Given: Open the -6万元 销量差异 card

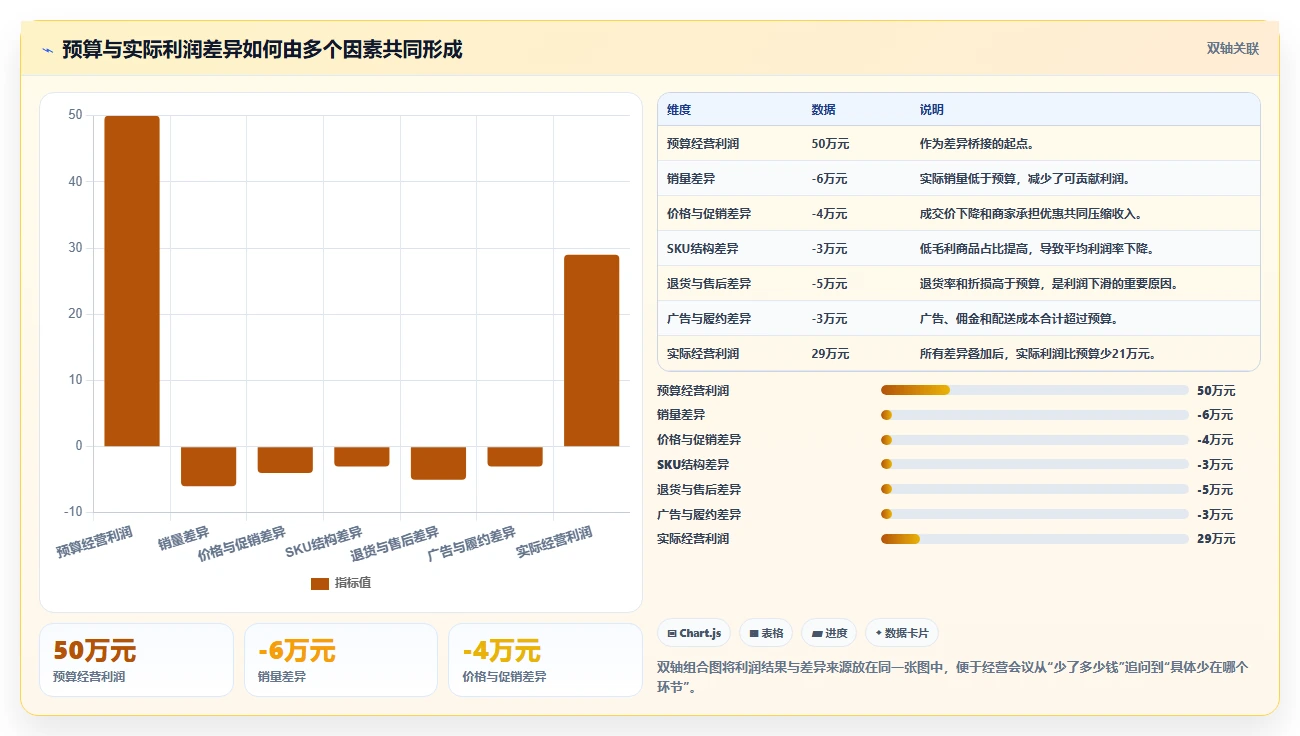Looking at the screenshot, I should tap(341, 660).
